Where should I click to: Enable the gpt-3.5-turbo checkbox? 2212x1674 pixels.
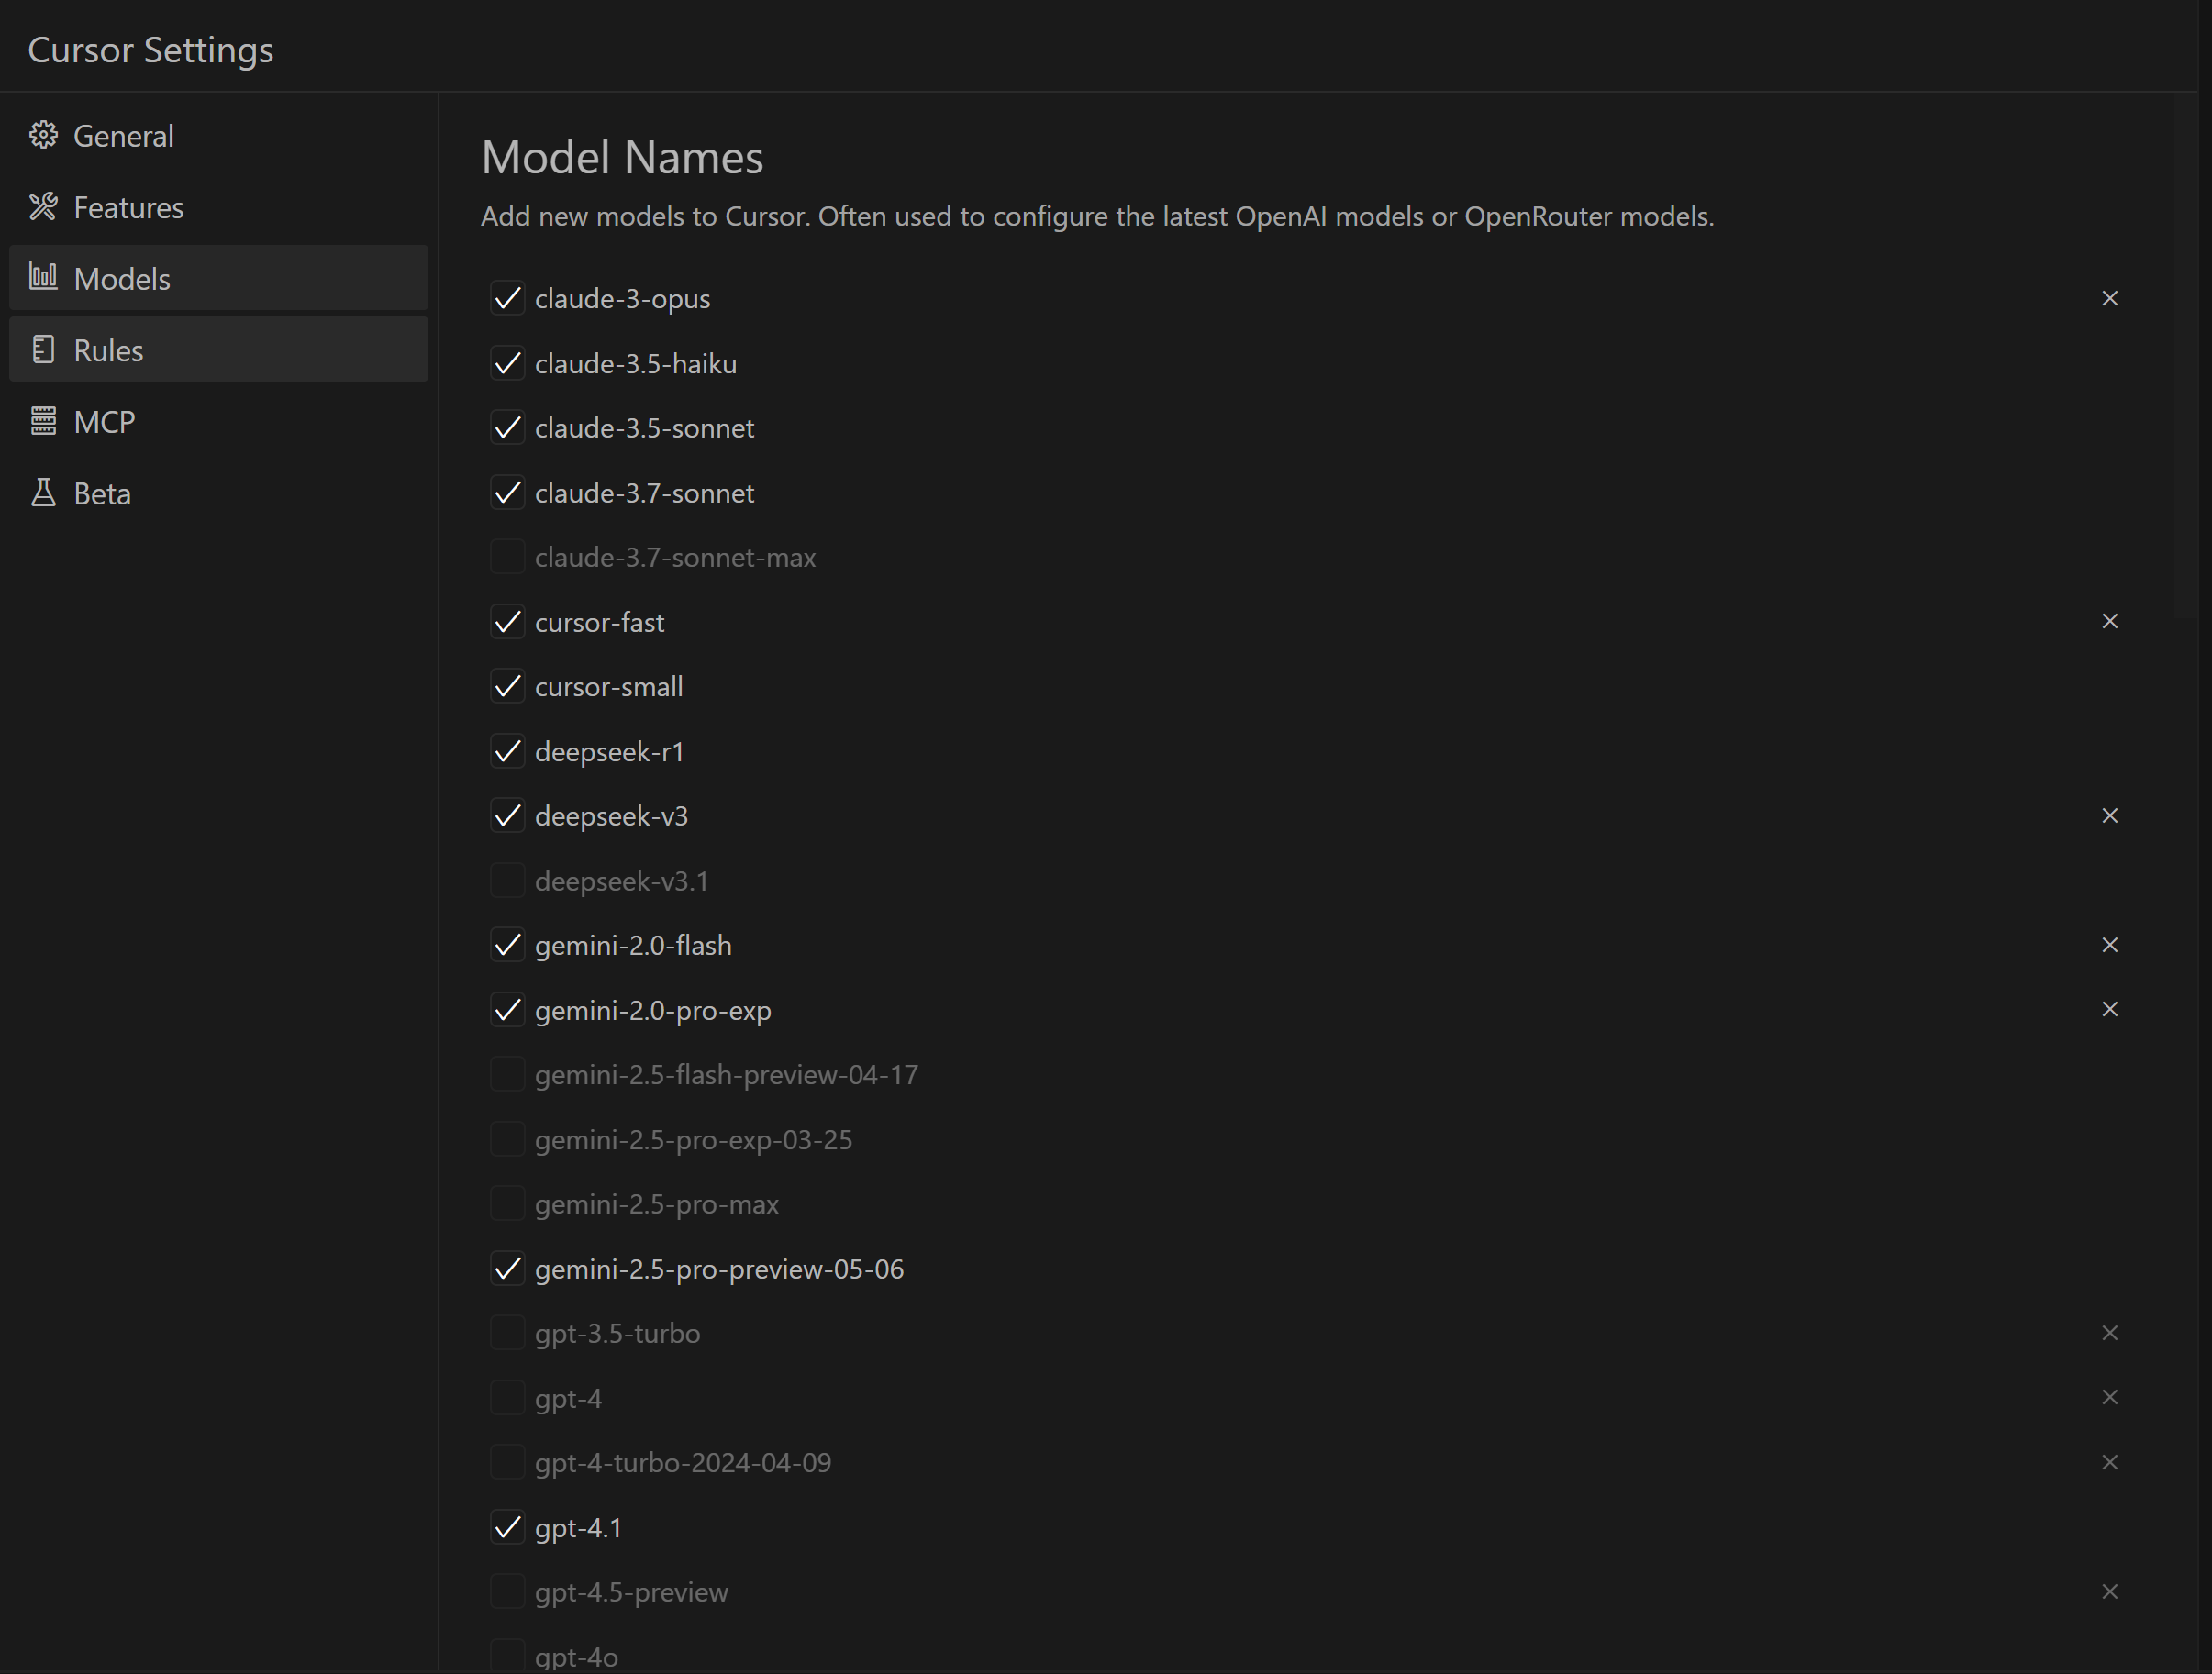[508, 1333]
